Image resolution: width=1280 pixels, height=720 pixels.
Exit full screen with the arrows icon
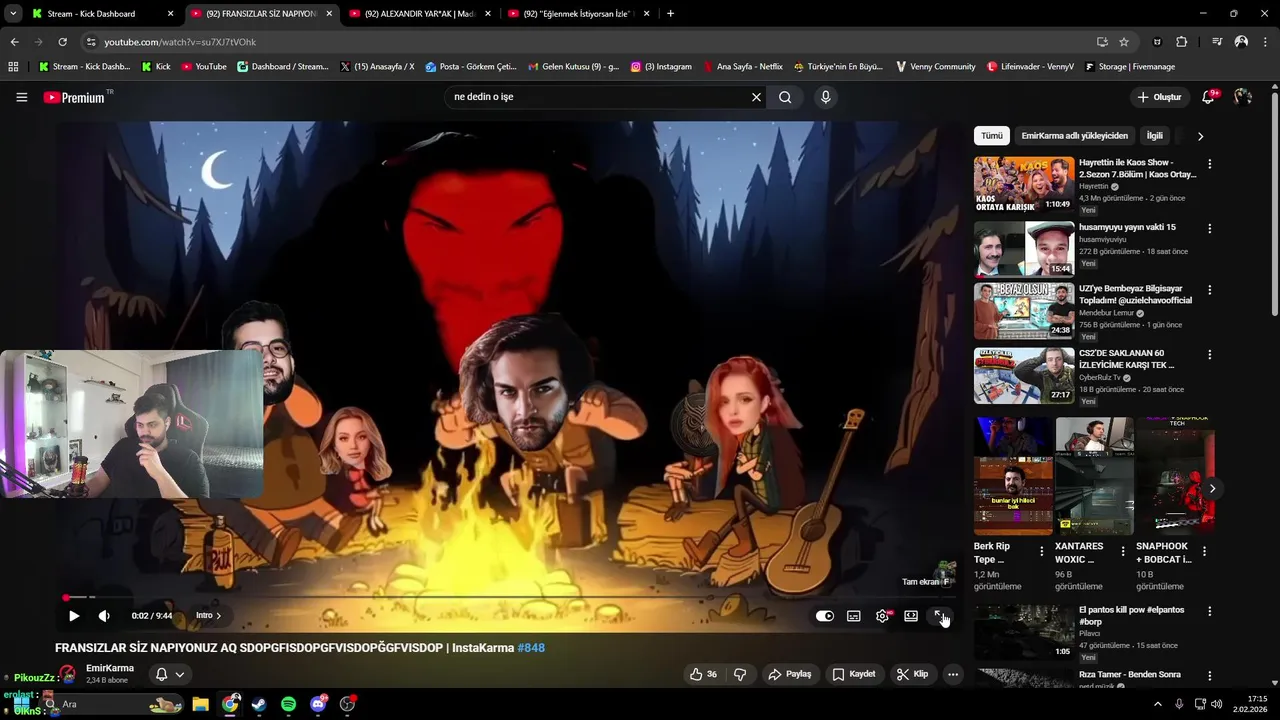pos(940,616)
